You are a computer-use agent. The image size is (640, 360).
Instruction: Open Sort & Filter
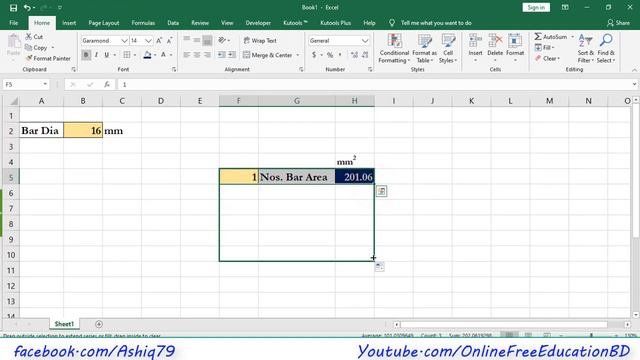586,49
